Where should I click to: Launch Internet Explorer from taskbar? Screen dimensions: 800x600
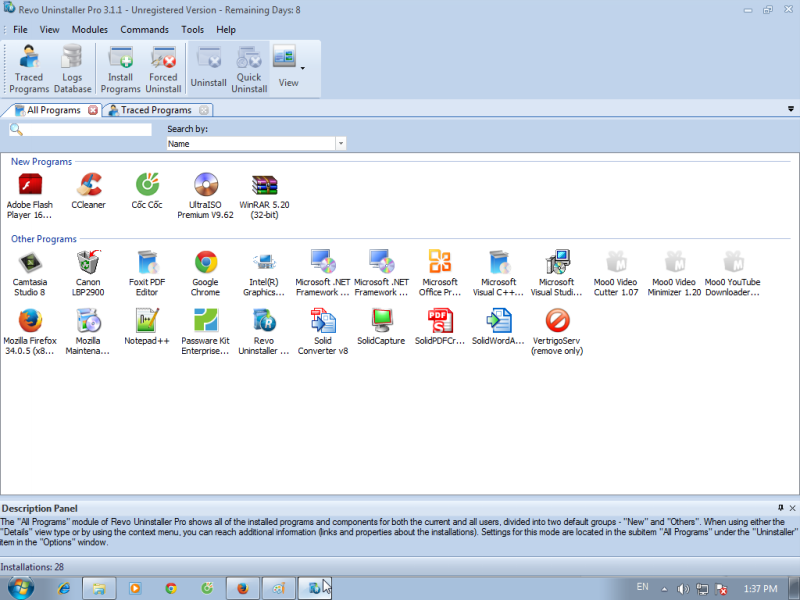(x=64, y=588)
